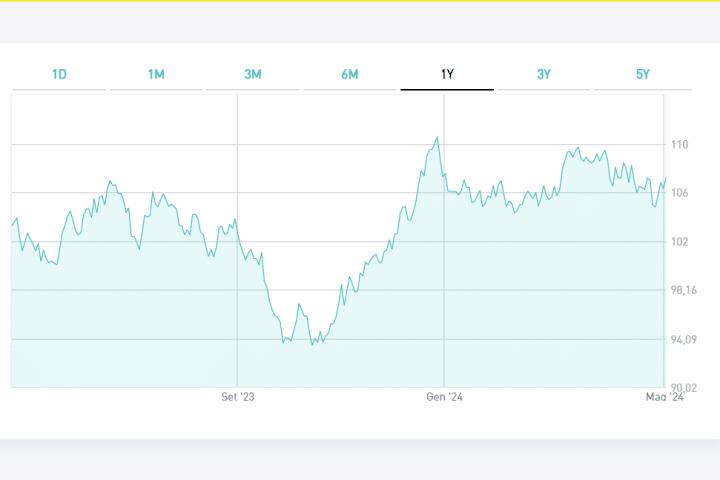Screen dimensions: 720x480
Task: Choose the 3M chart period tab
Action: [253, 75]
